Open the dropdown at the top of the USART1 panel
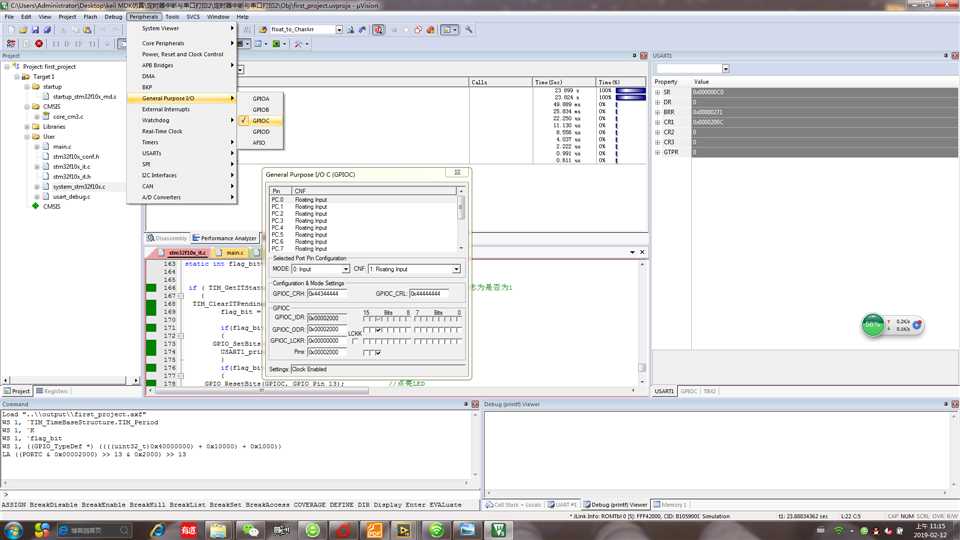Image resolution: width=960 pixels, height=540 pixels. click(x=726, y=69)
